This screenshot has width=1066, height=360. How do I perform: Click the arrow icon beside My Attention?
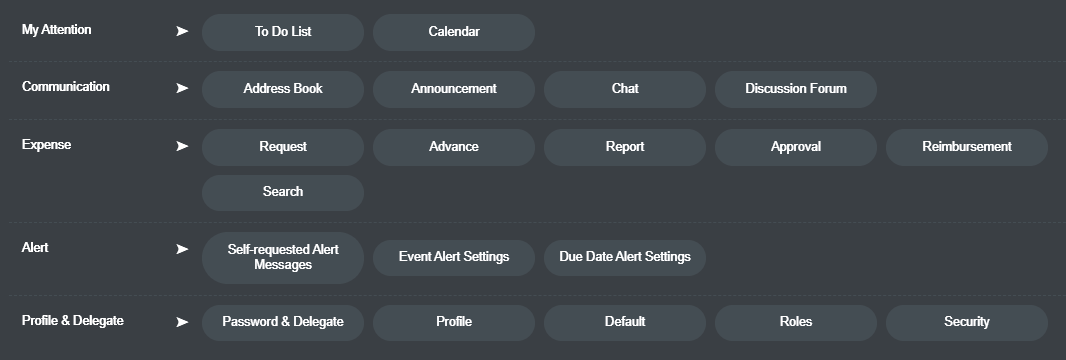[182, 31]
